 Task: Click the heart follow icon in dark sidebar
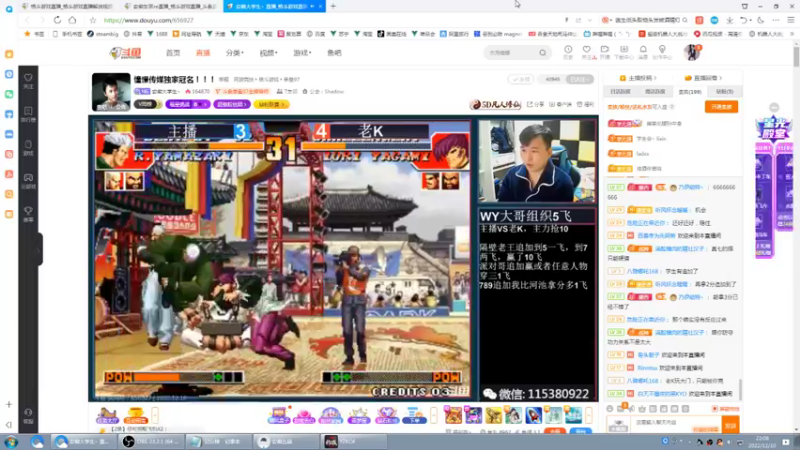[28, 80]
